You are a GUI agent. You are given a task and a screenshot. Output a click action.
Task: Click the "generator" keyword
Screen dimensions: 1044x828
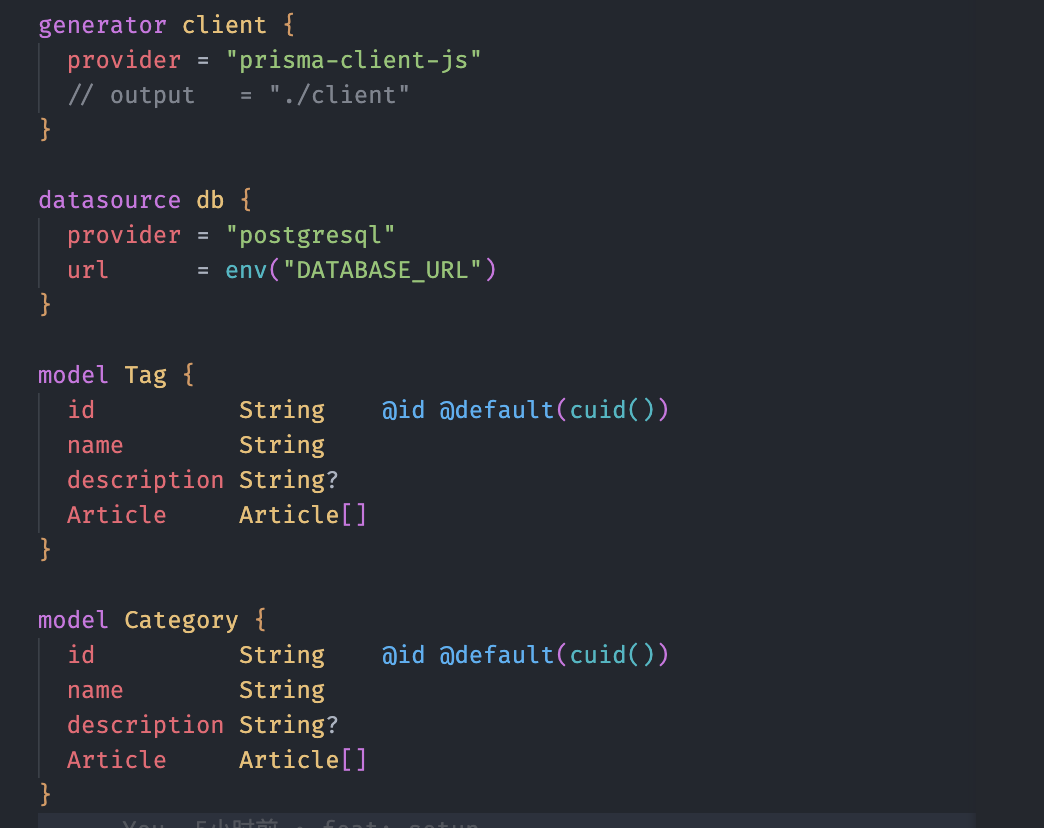pyautogui.click(x=102, y=25)
